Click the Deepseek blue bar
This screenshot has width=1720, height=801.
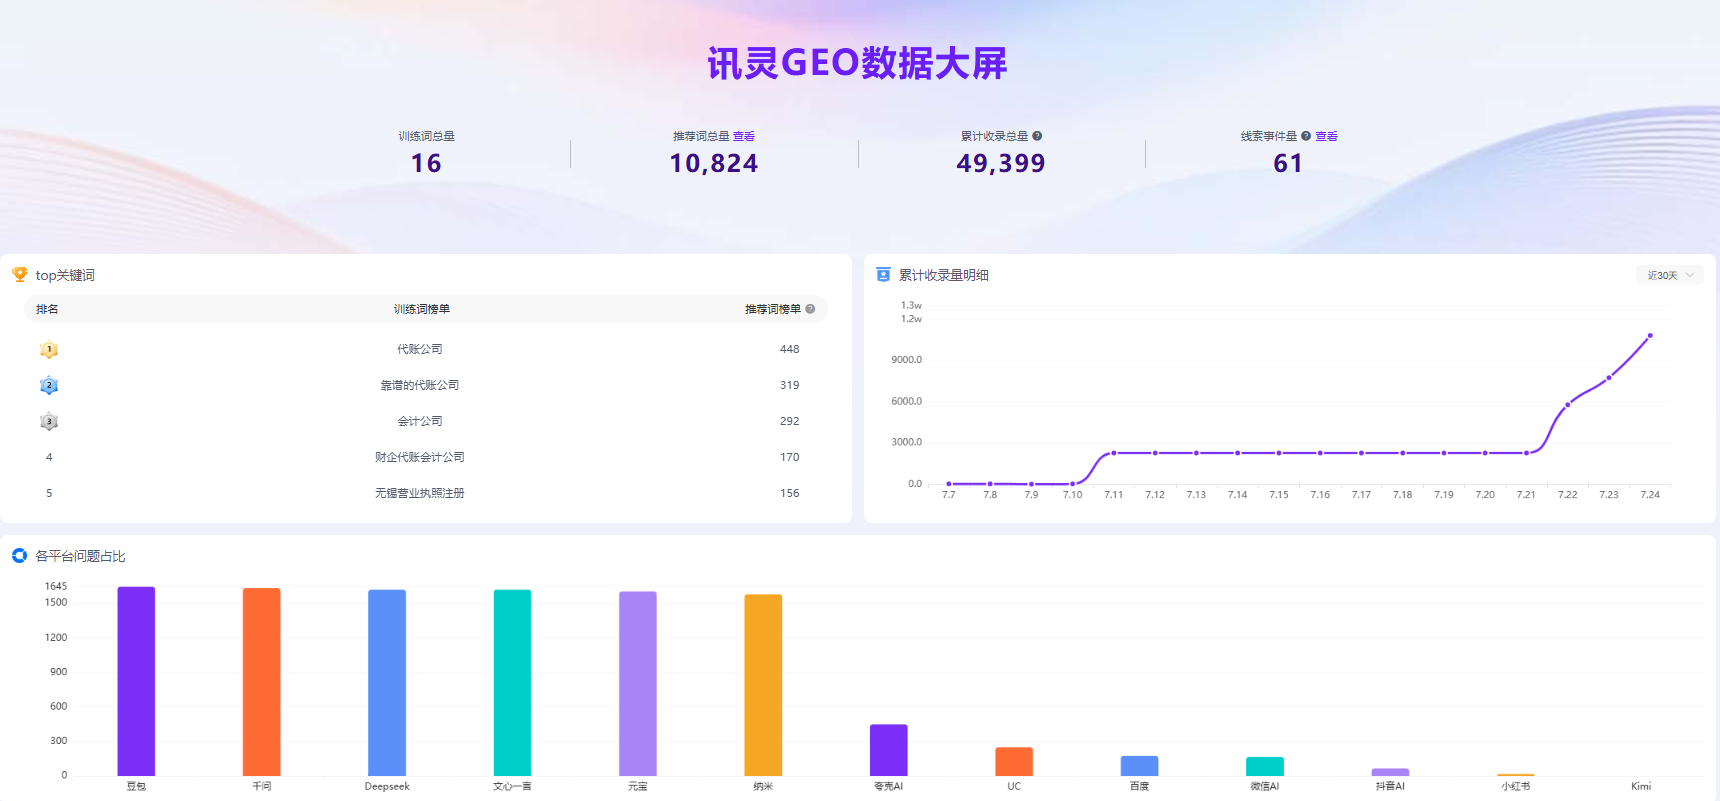click(x=387, y=683)
